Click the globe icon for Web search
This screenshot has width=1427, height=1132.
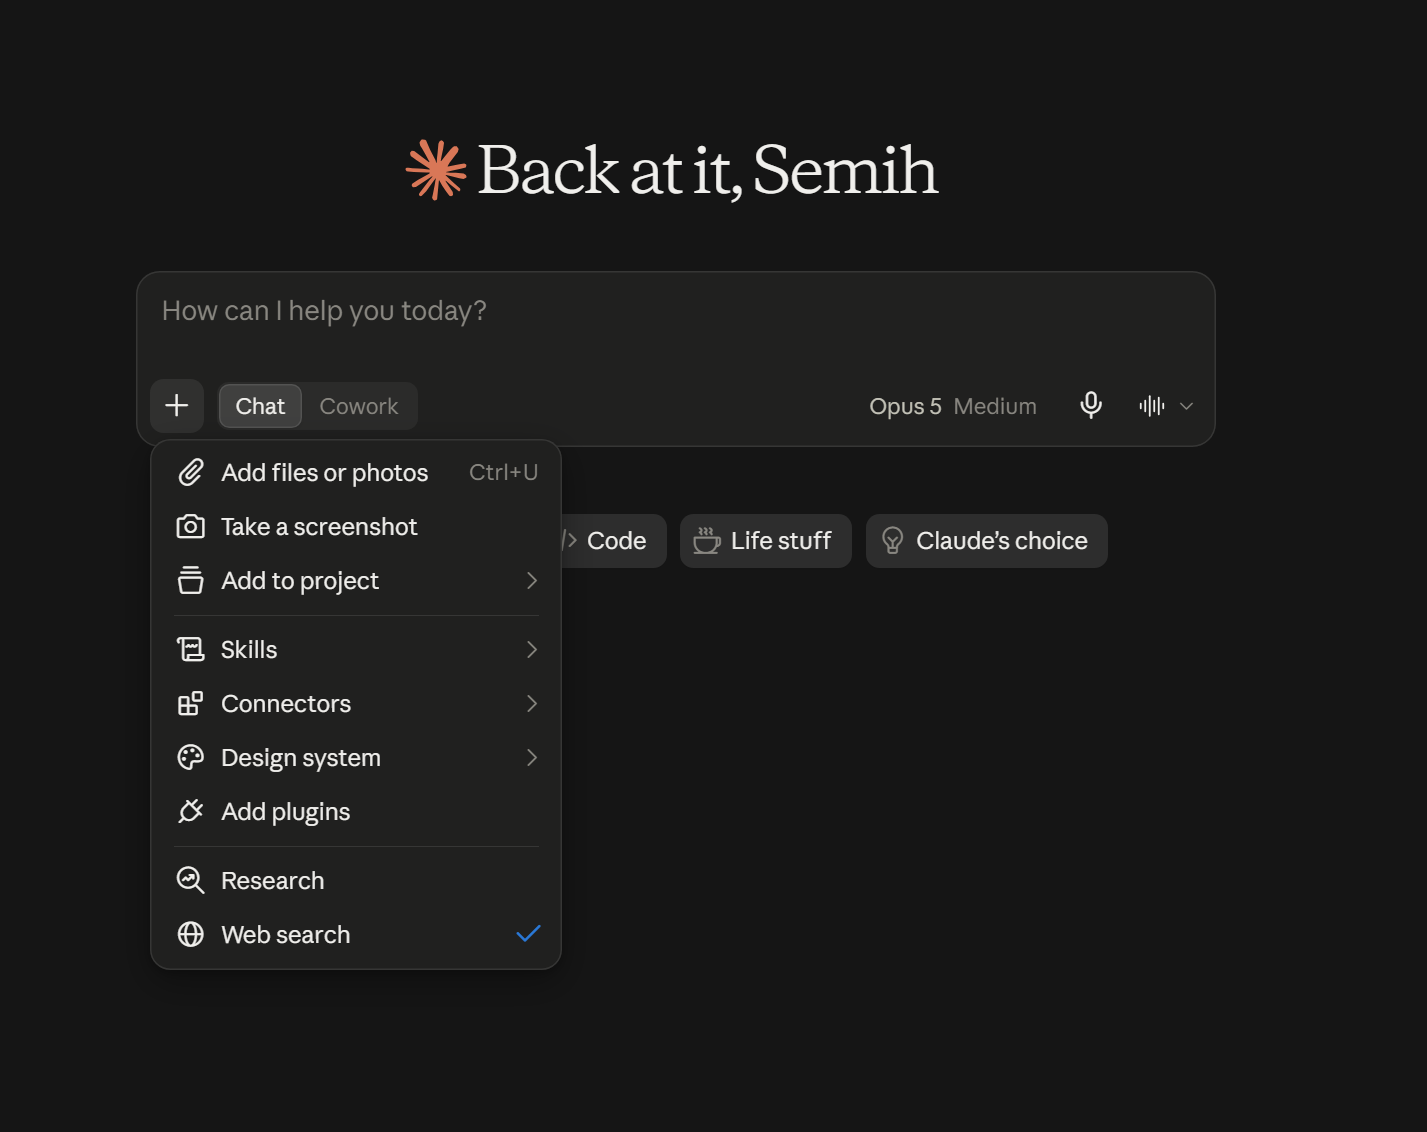pos(191,935)
